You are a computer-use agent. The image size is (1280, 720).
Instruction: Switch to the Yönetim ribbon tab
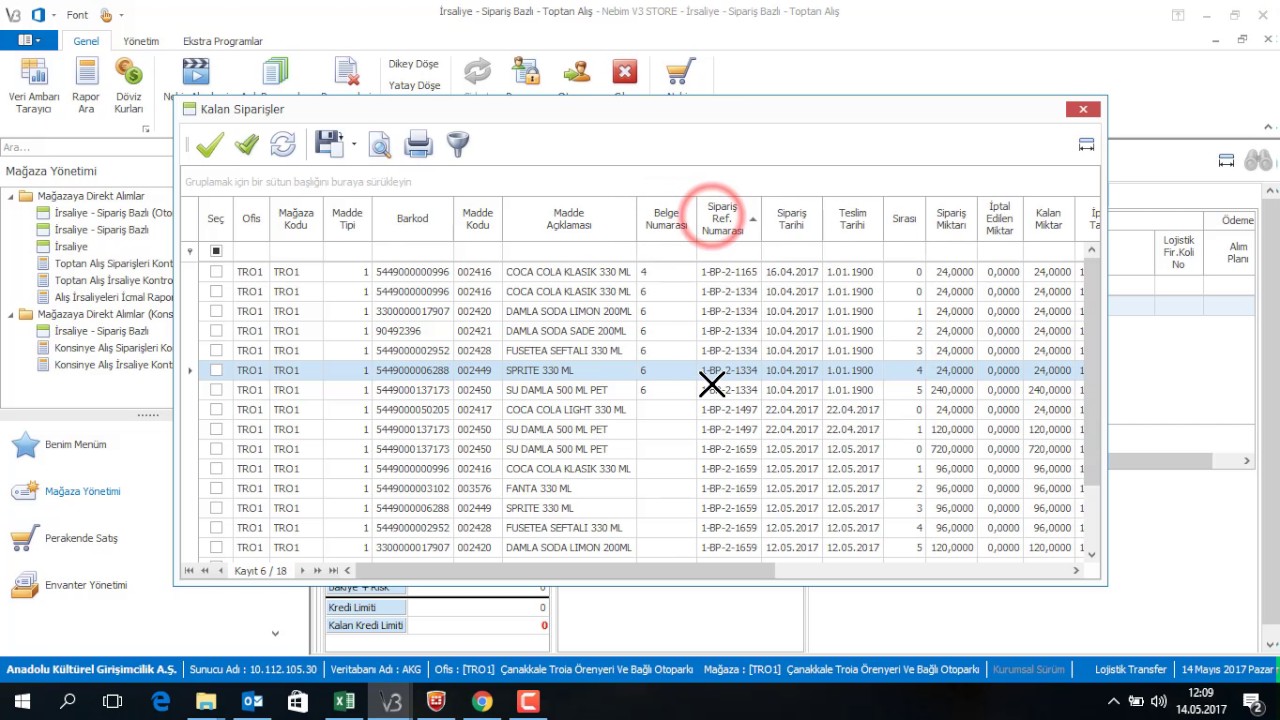[x=141, y=41]
